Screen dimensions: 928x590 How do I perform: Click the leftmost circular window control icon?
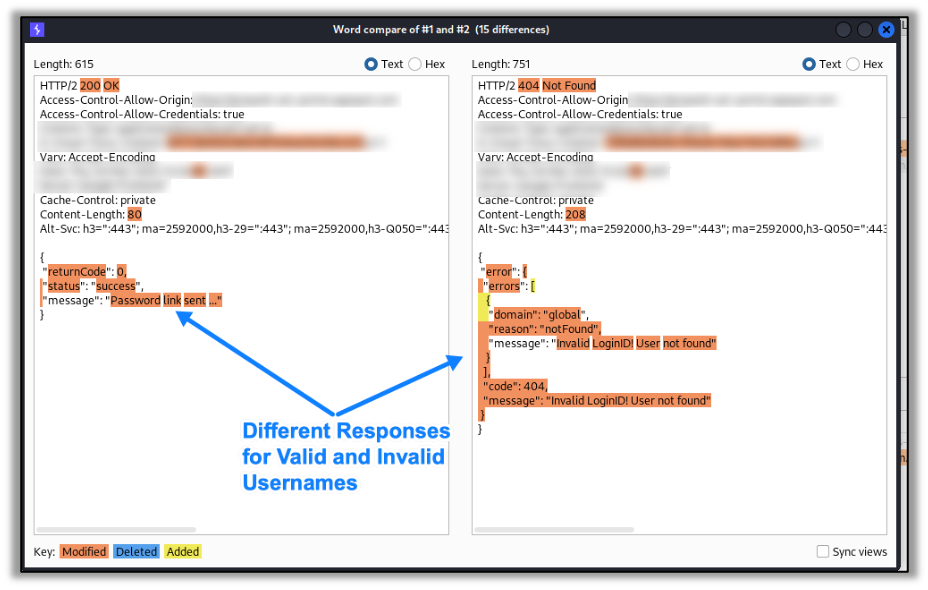click(843, 29)
